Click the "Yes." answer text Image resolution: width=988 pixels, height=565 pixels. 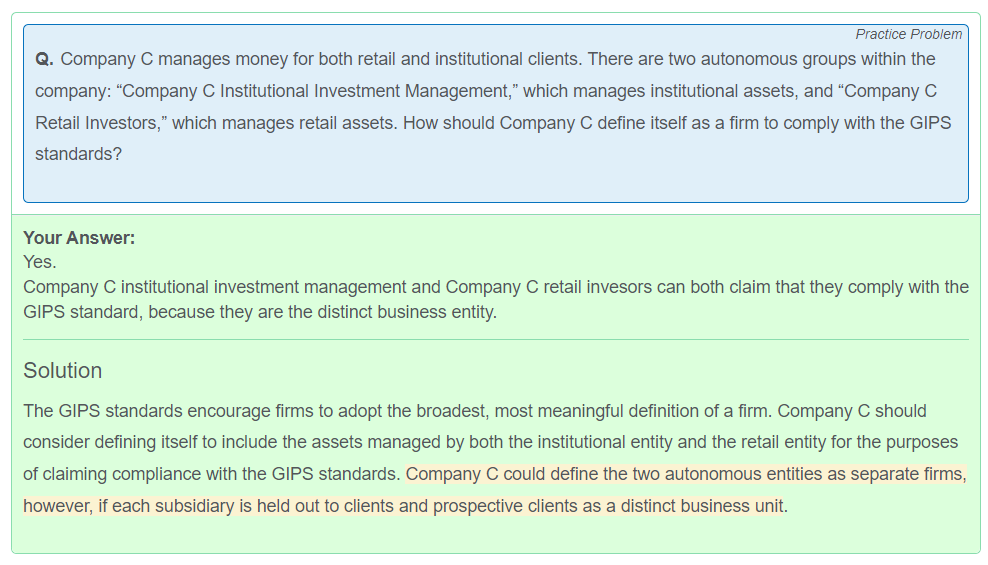(x=40, y=261)
